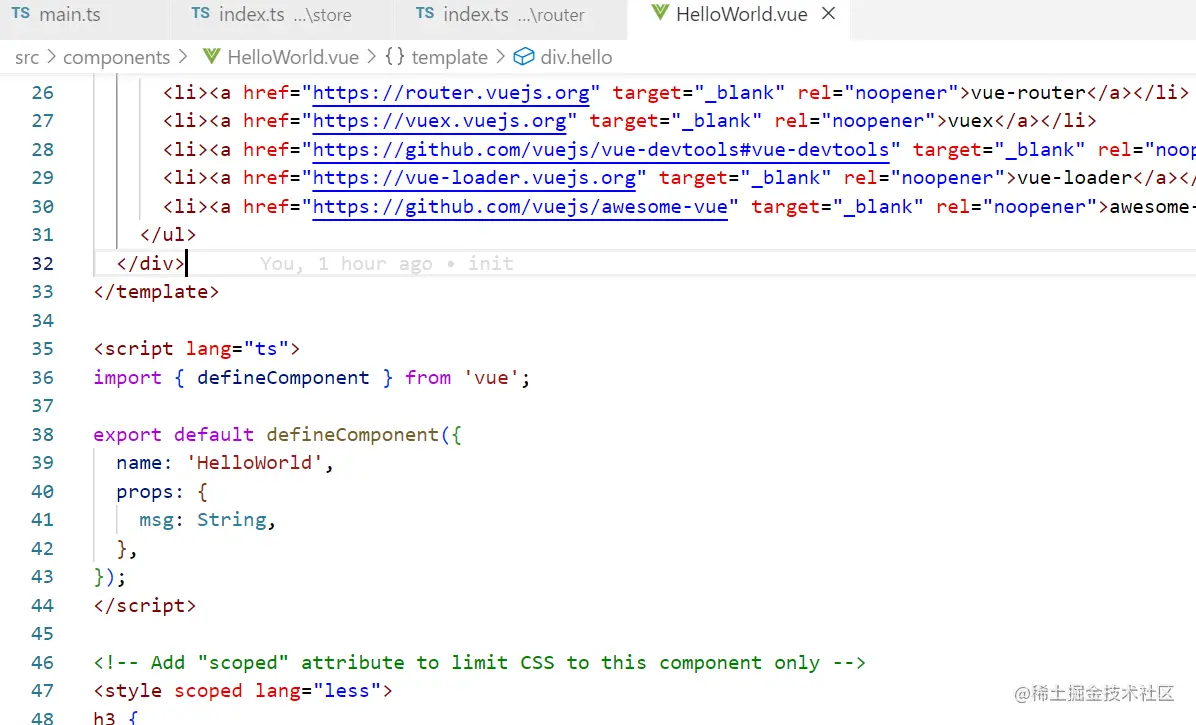Open the awesome-vue GitHub link on line 30
1196x725 pixels.
tap(520, 207)
